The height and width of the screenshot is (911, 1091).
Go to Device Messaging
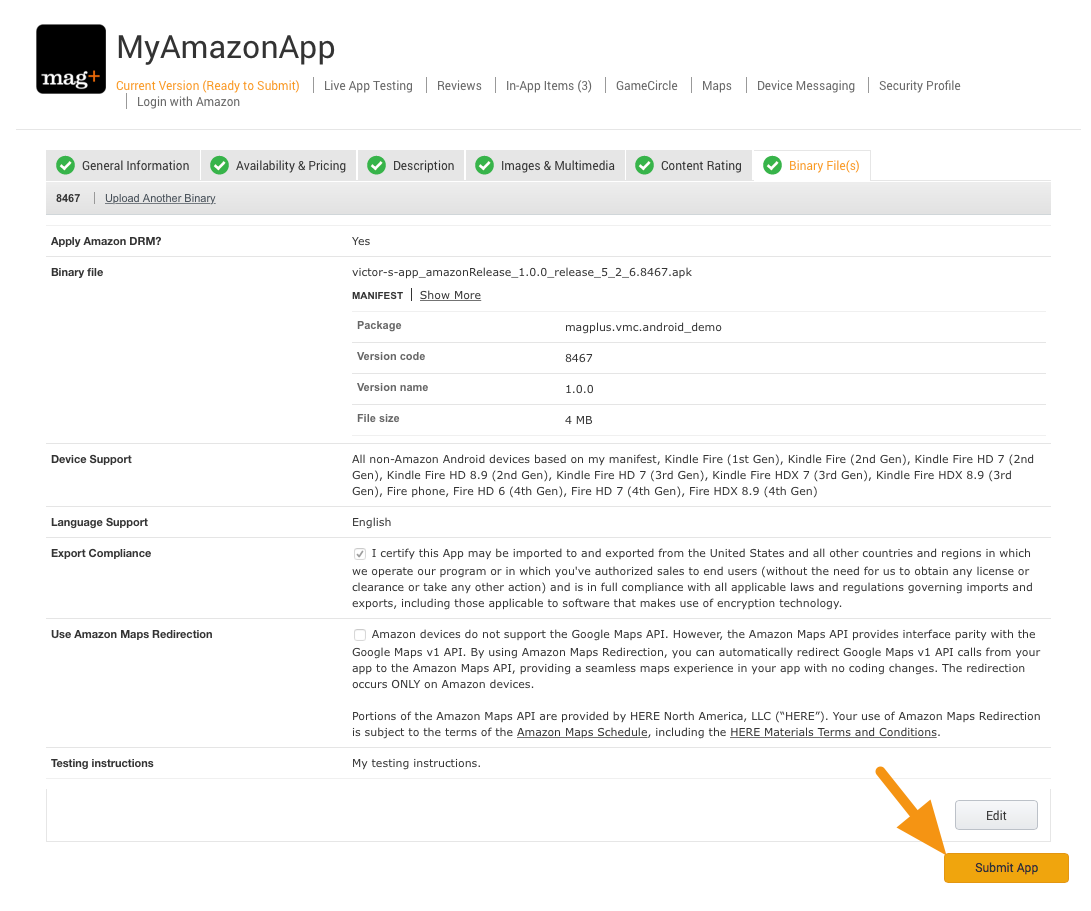tap(806, 86)
